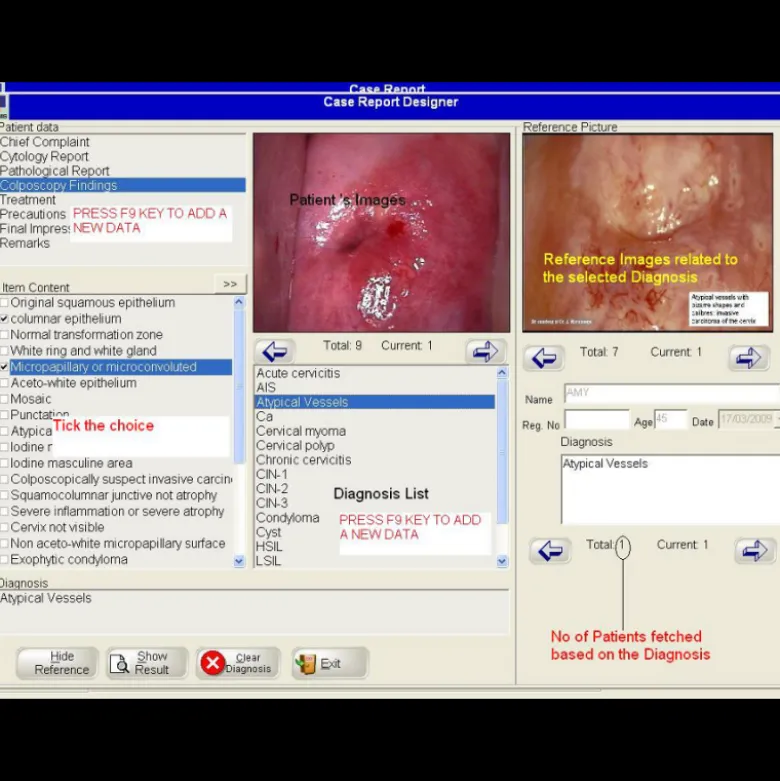Untick Micropapillary or microconvoluted checkbox
The width and height of the screenshot is (780, 781).
4,367
